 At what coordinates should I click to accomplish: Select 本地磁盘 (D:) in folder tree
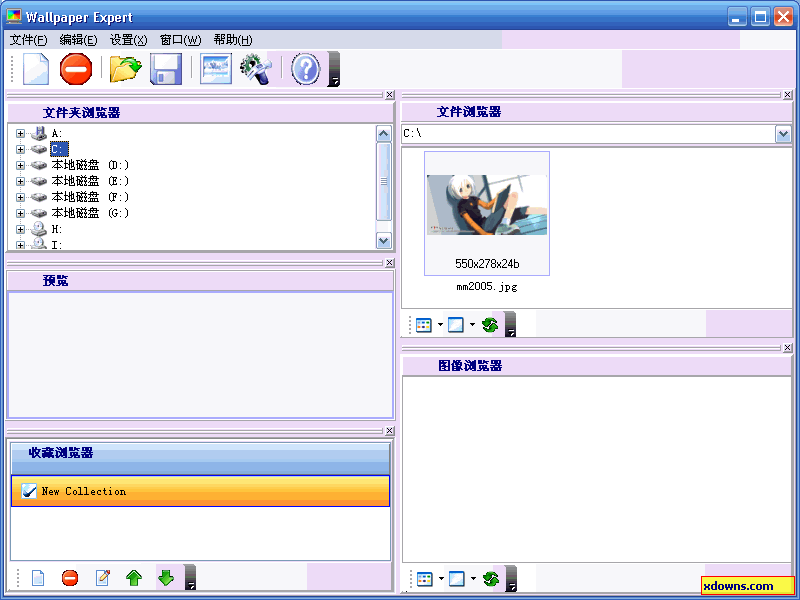[x=90, y=165]
